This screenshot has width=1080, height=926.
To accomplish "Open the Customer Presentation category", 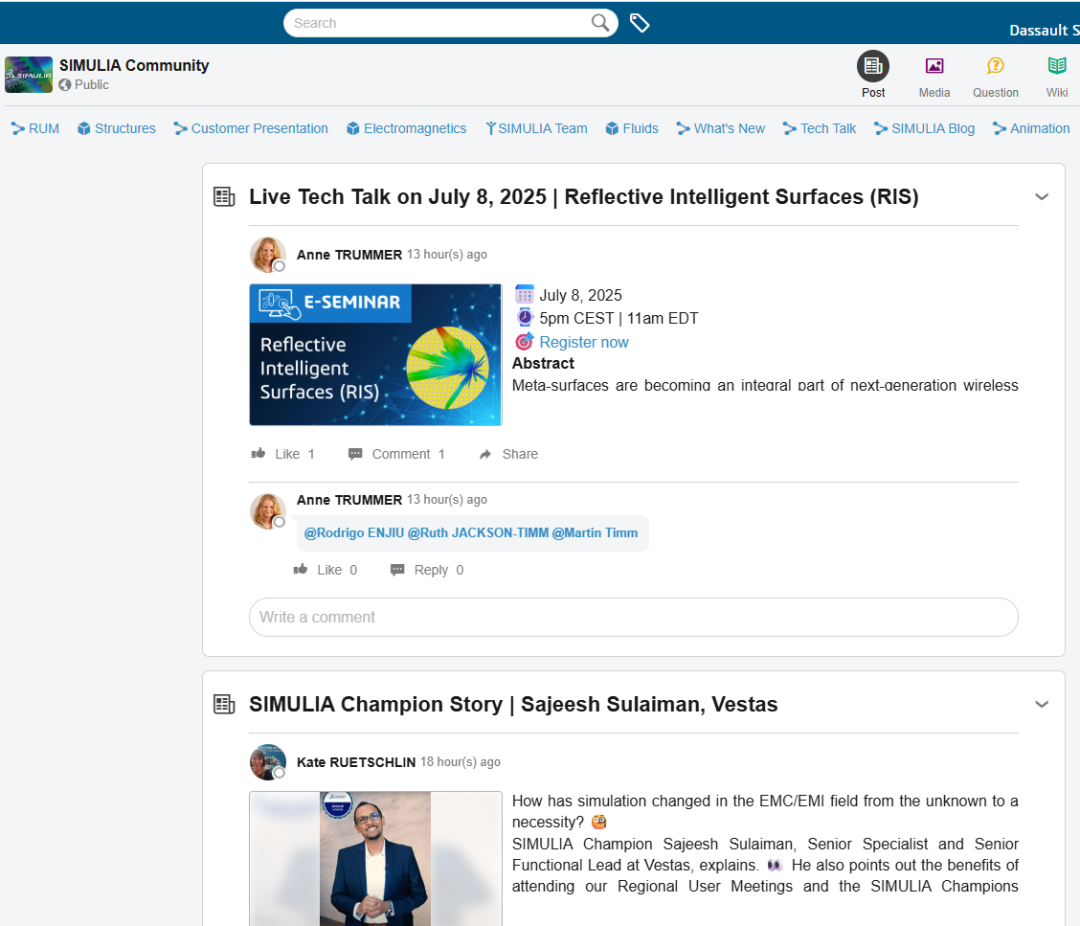I will pos(251,128).
